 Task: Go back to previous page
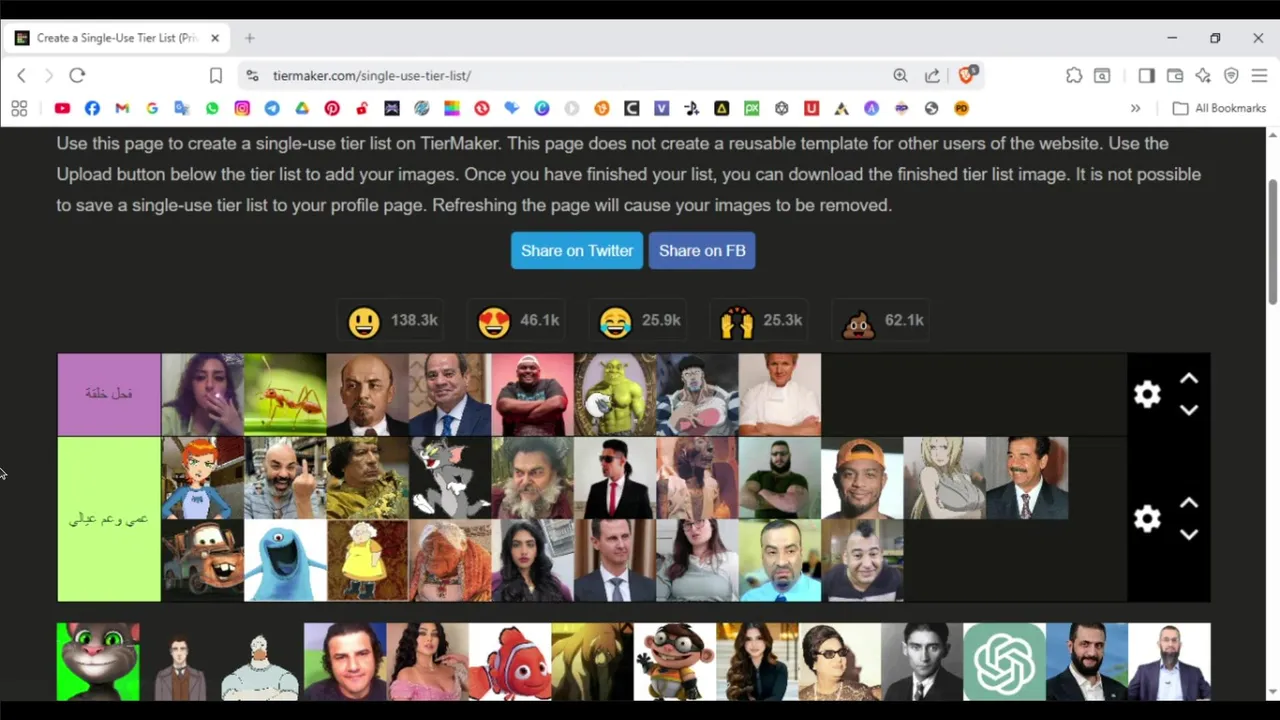tap(21, 75)
